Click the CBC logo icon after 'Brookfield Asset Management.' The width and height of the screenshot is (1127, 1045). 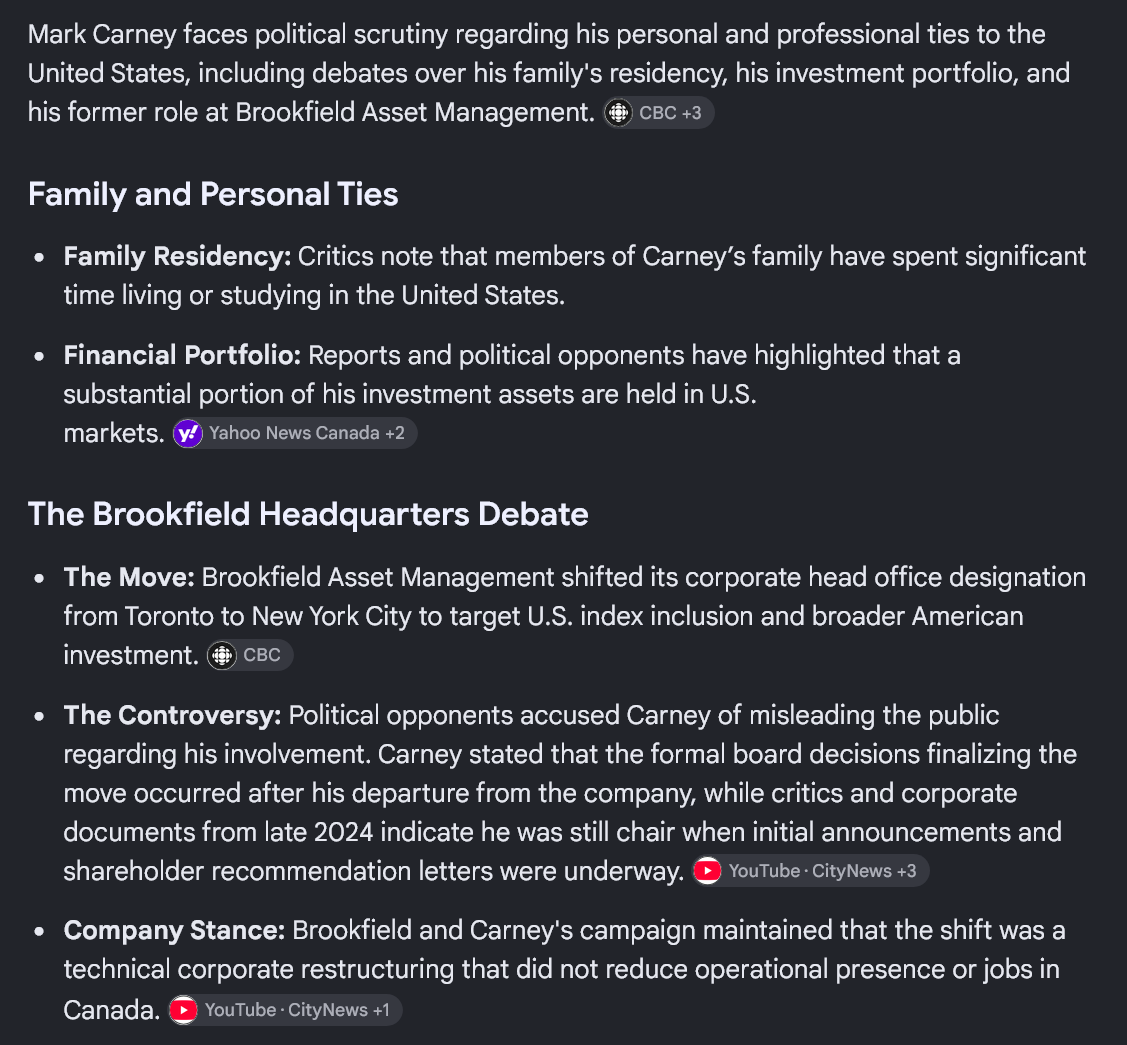point(618,113)
